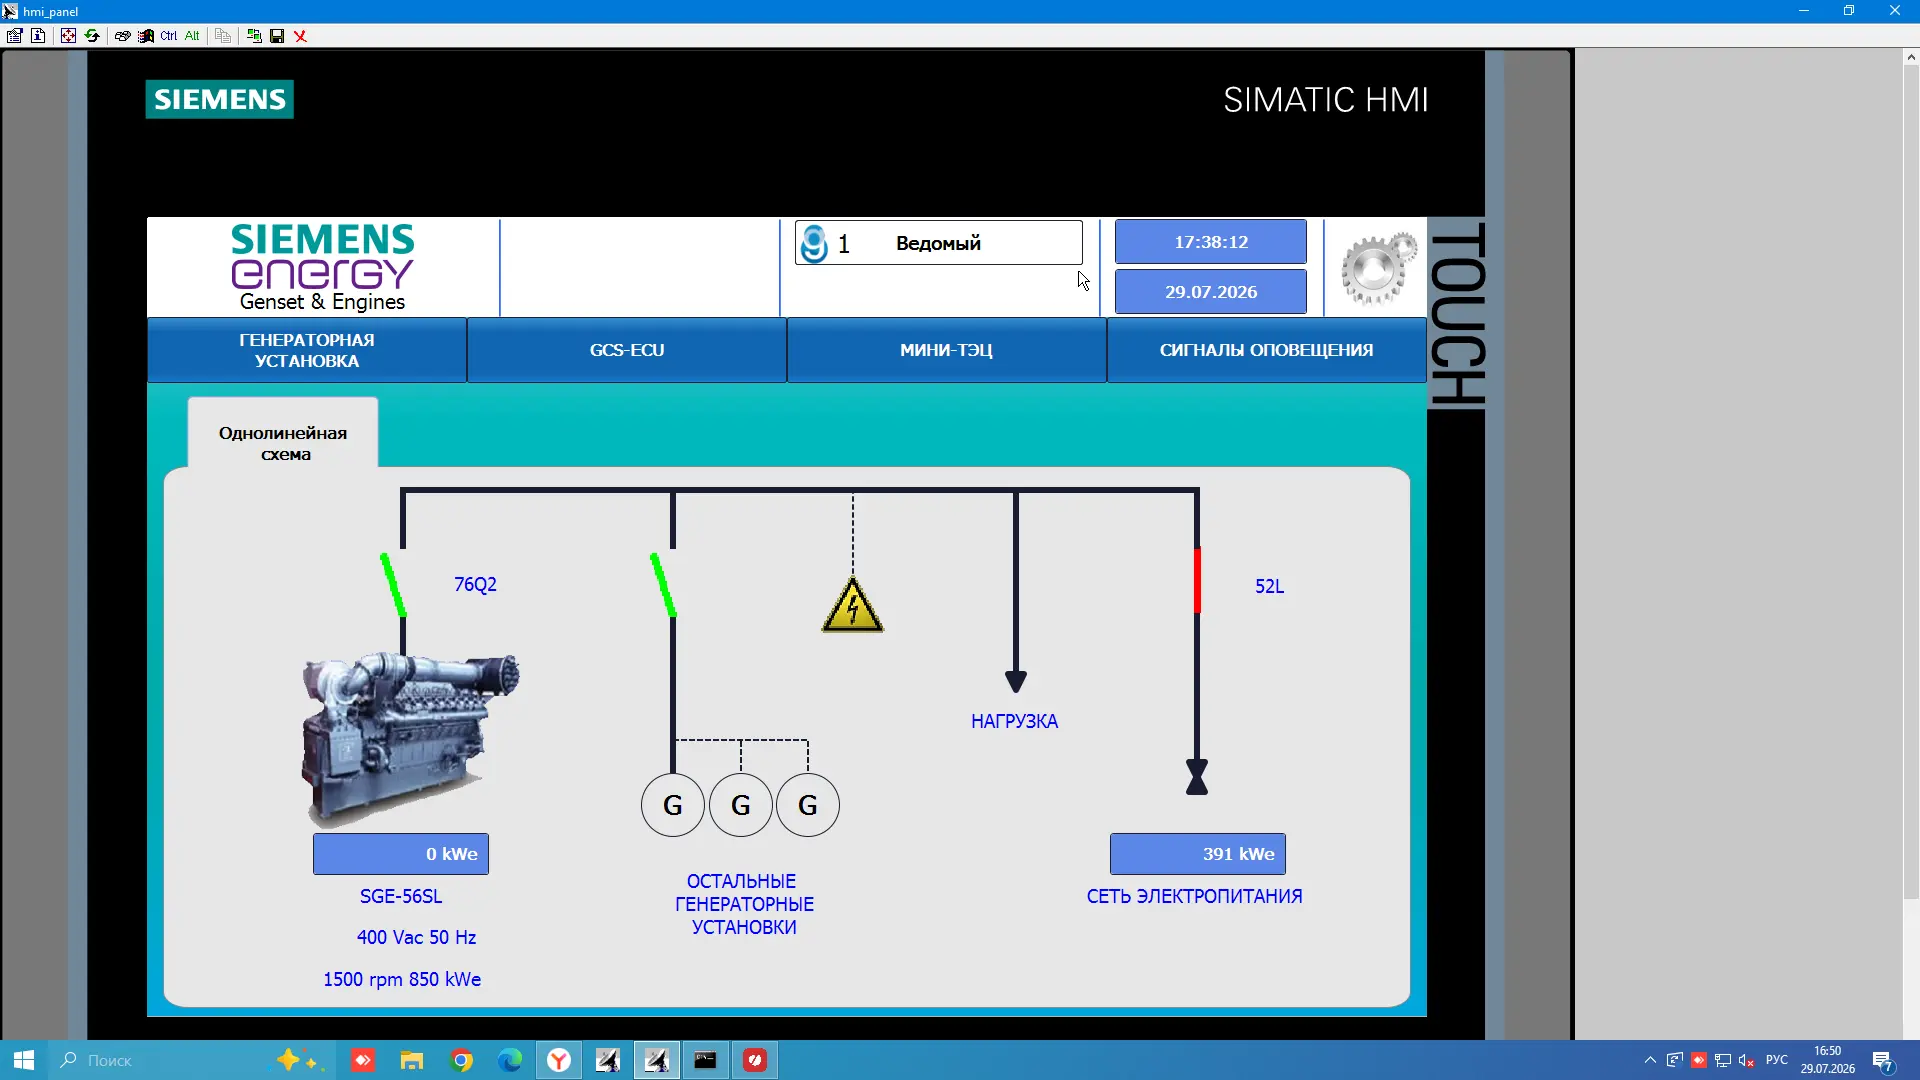Open the command prompt window in taskbar

pyautogui.click(x=706, y=1060)
